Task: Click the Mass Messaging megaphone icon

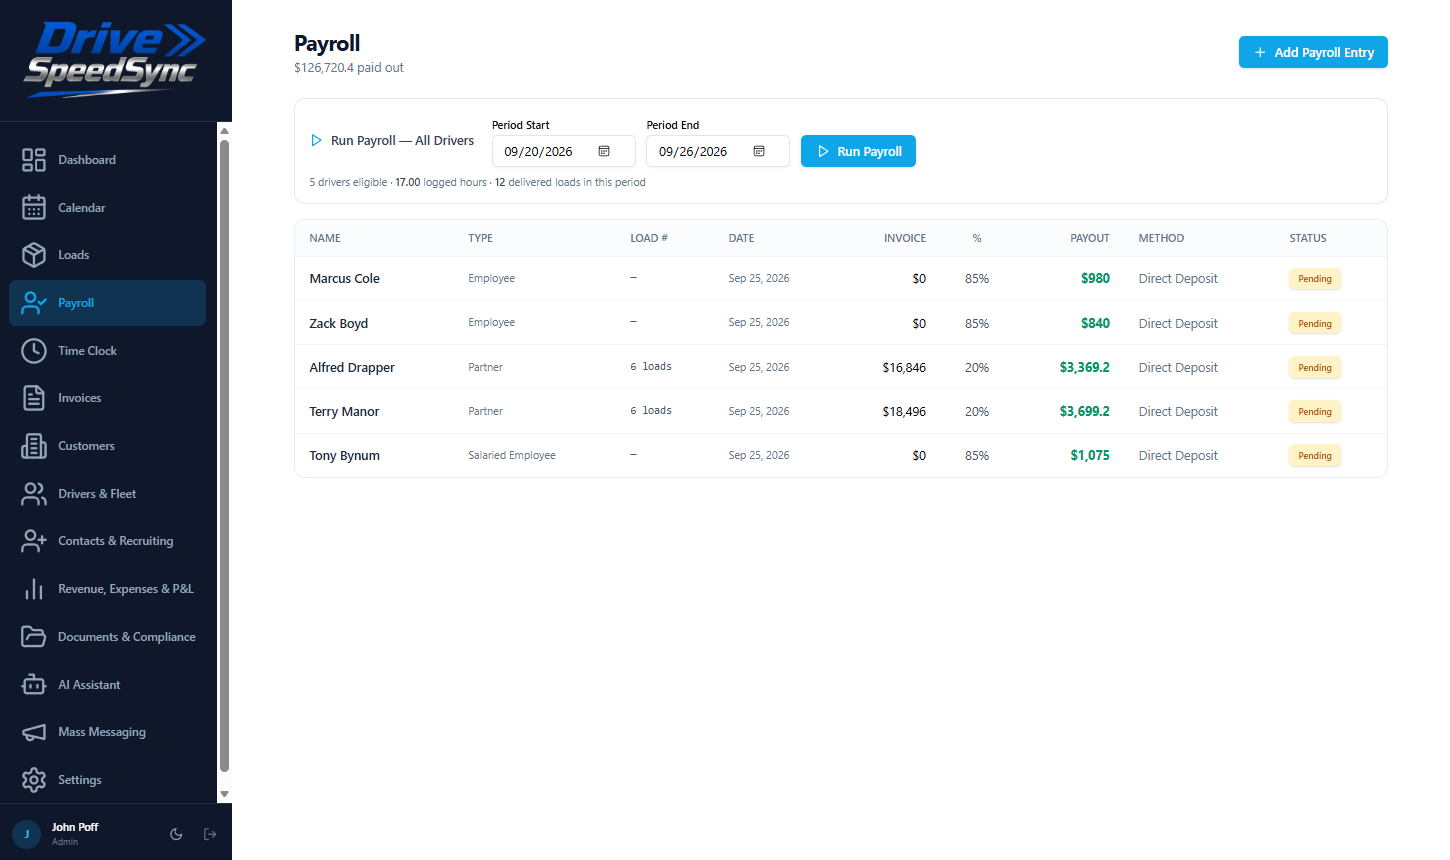Action: [x=34, y=732]
